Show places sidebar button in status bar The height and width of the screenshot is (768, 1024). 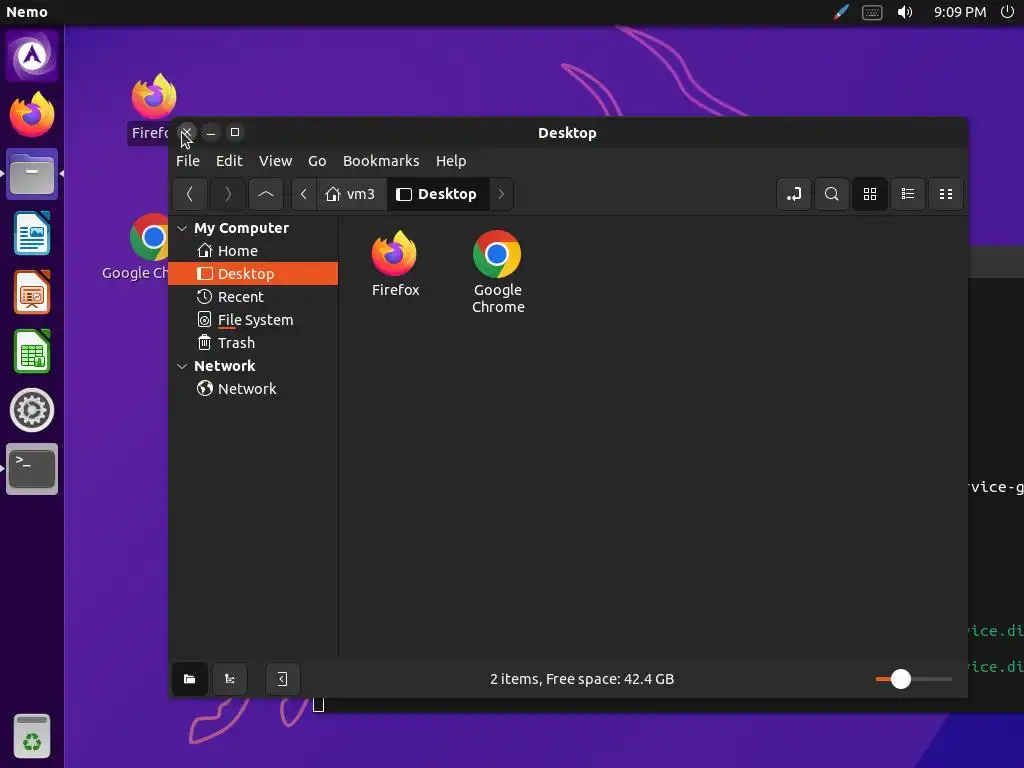[x=189, y=679]
